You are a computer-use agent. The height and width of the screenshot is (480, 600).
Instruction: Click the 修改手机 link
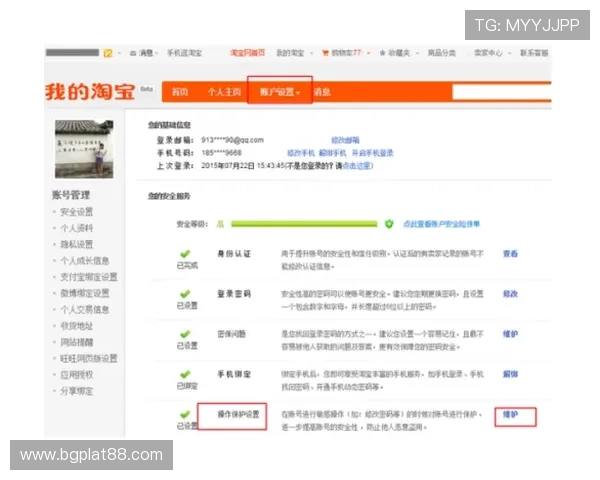coord(301,153)
